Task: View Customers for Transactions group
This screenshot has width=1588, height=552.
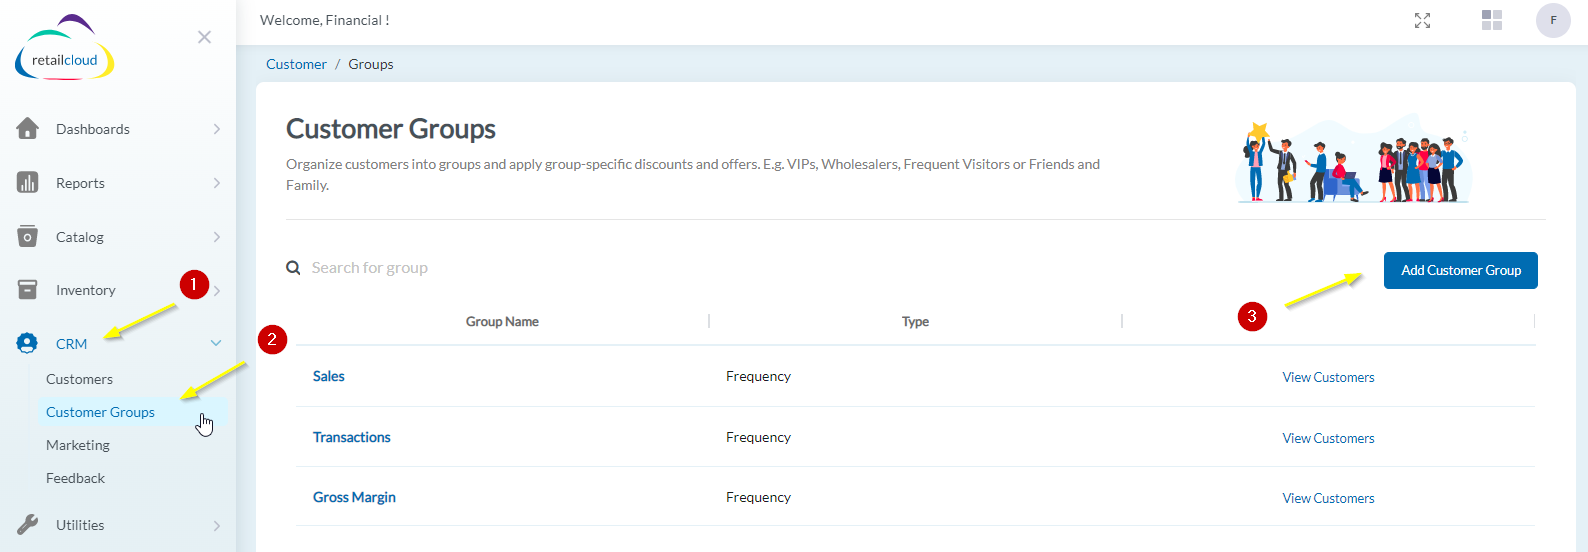Action: (1328, 438)
